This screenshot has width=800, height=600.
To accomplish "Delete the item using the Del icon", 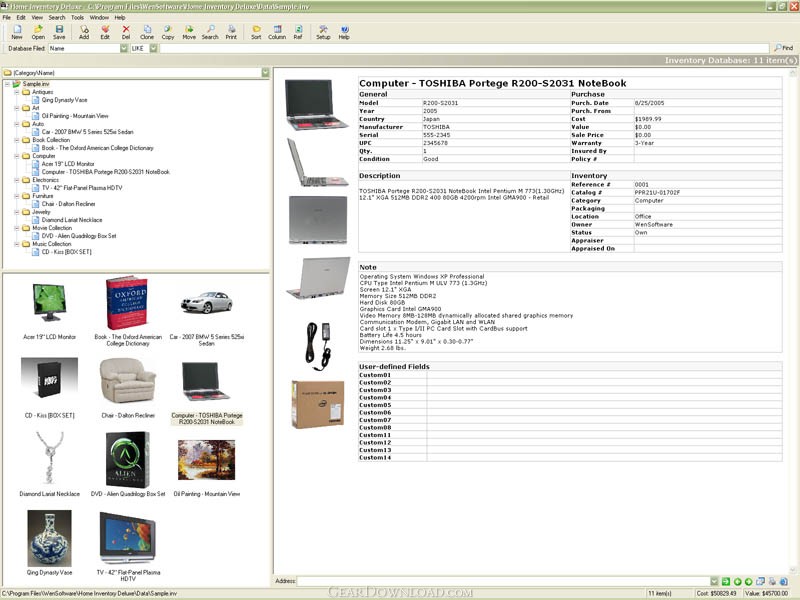I will pos(126,32).
